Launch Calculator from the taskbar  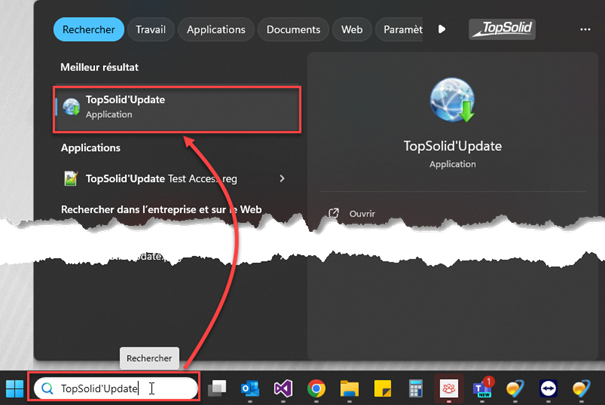tap(415, 388)
